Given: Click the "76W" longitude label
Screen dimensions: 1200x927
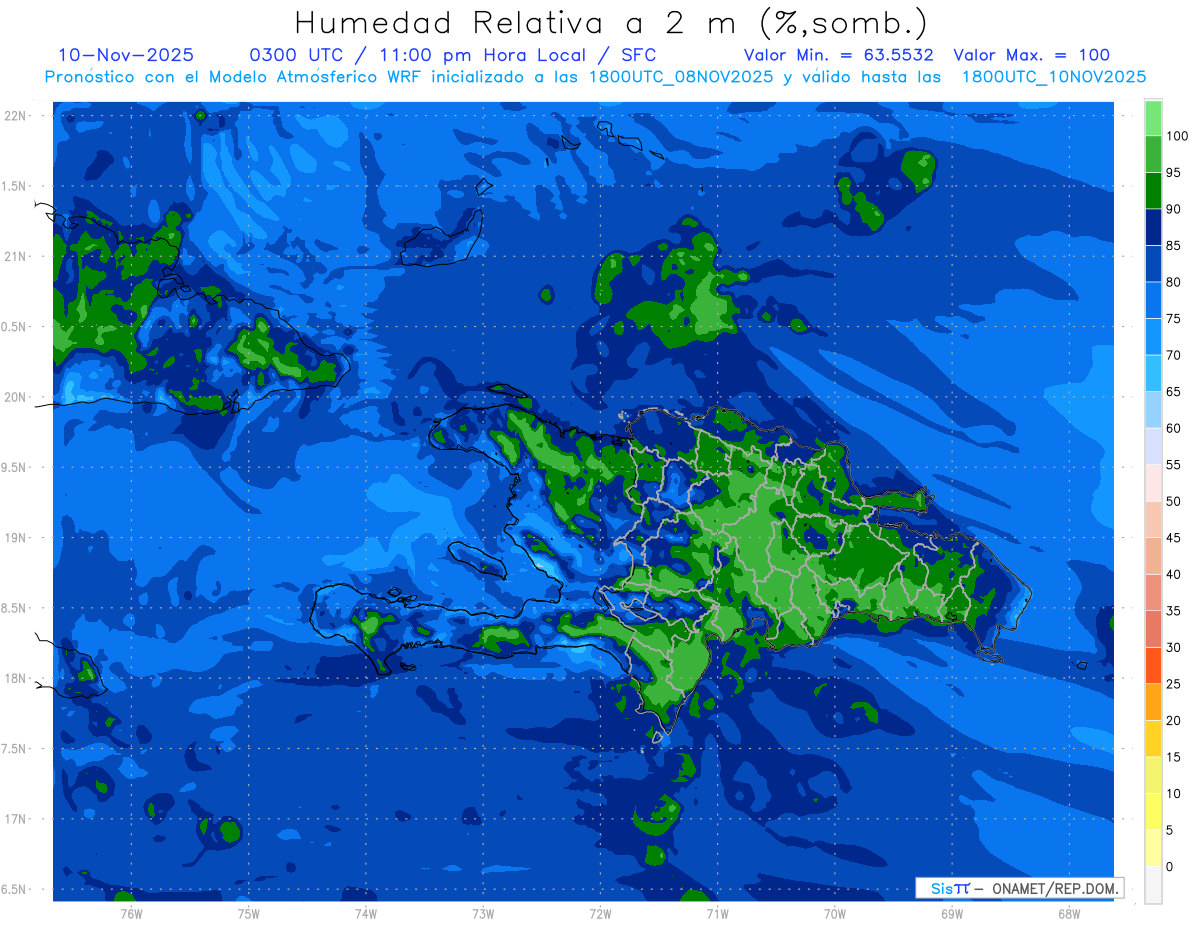Looking at the screenshot, I should pos(131,914).
